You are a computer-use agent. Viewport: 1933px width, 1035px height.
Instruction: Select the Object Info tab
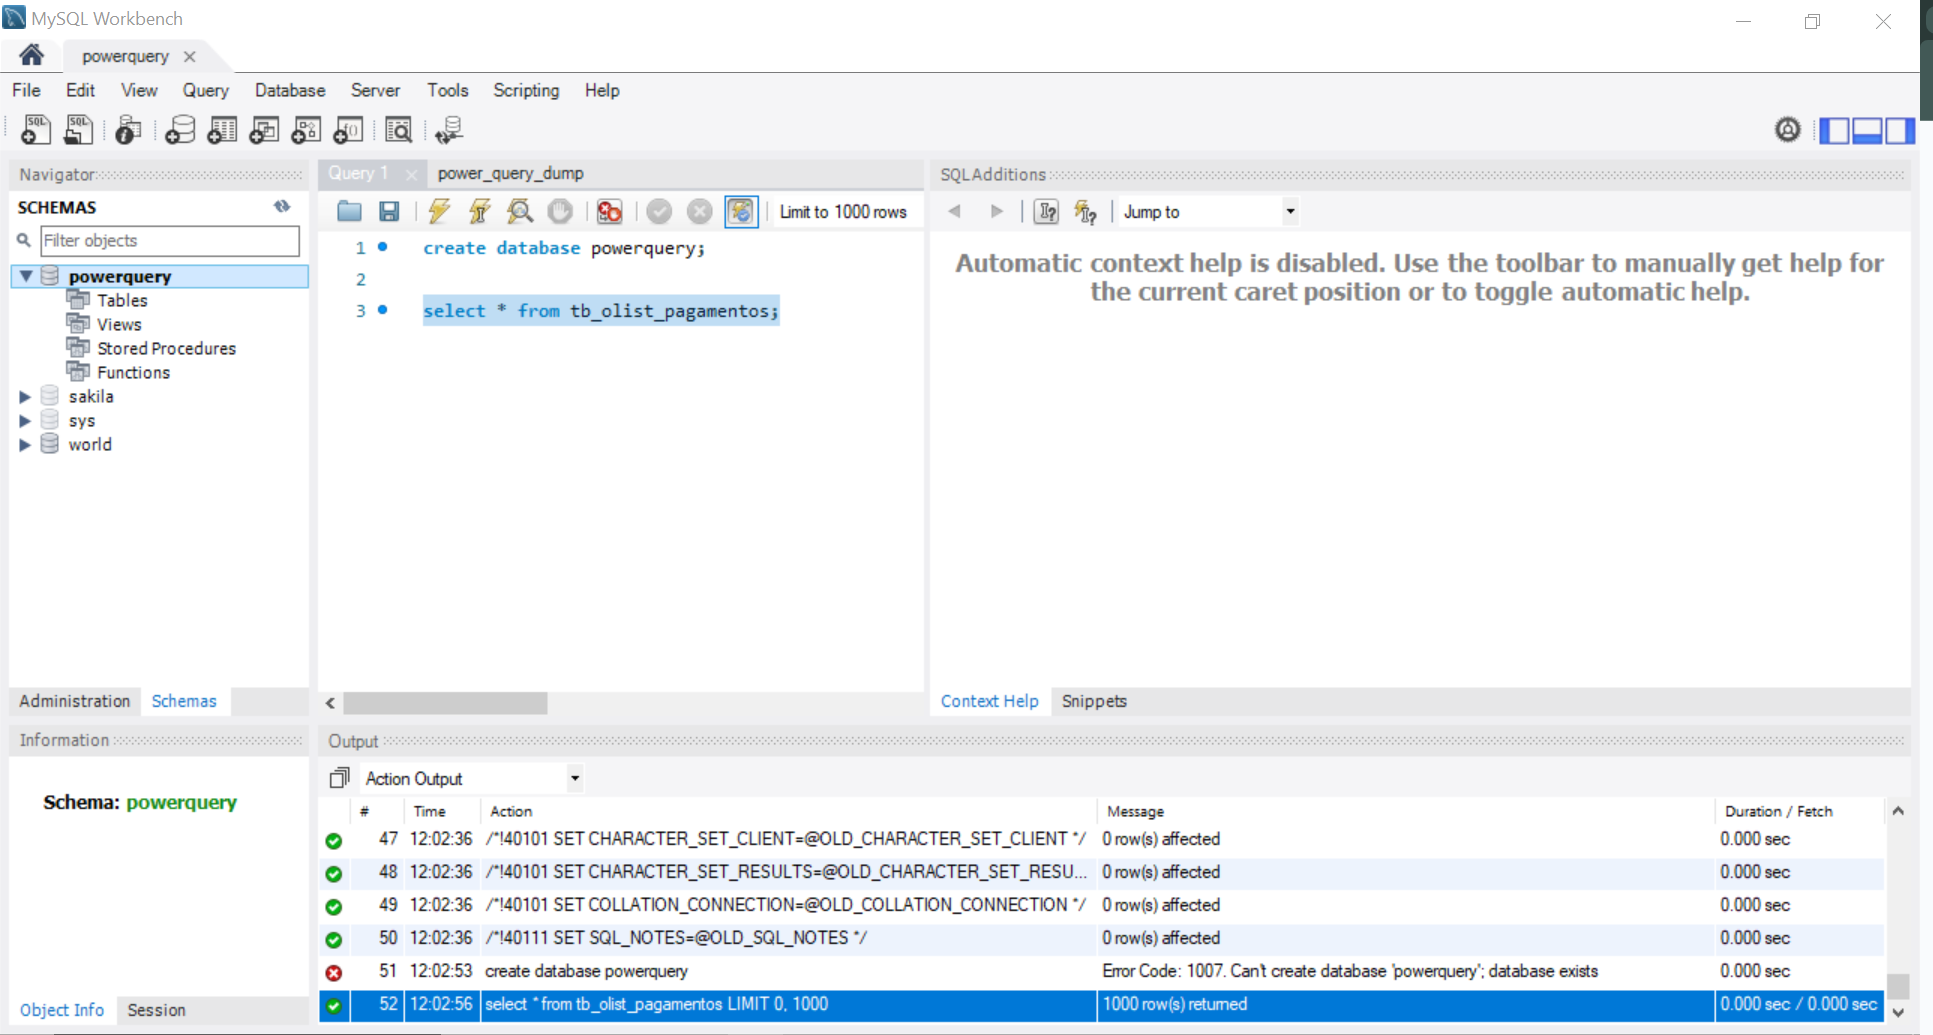(62, 1010)
